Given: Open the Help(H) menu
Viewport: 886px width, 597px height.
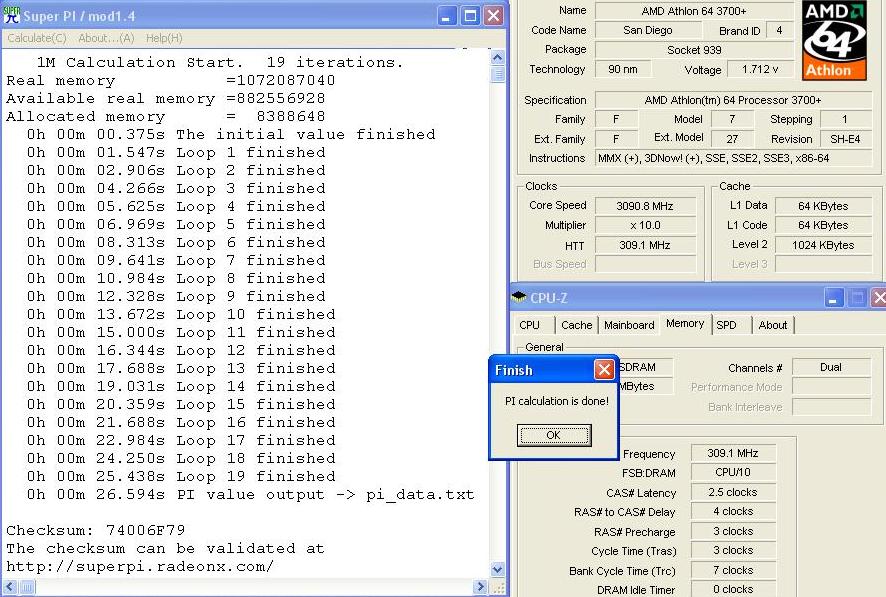Looking at the screenshot, I should [x=164, y=38].
